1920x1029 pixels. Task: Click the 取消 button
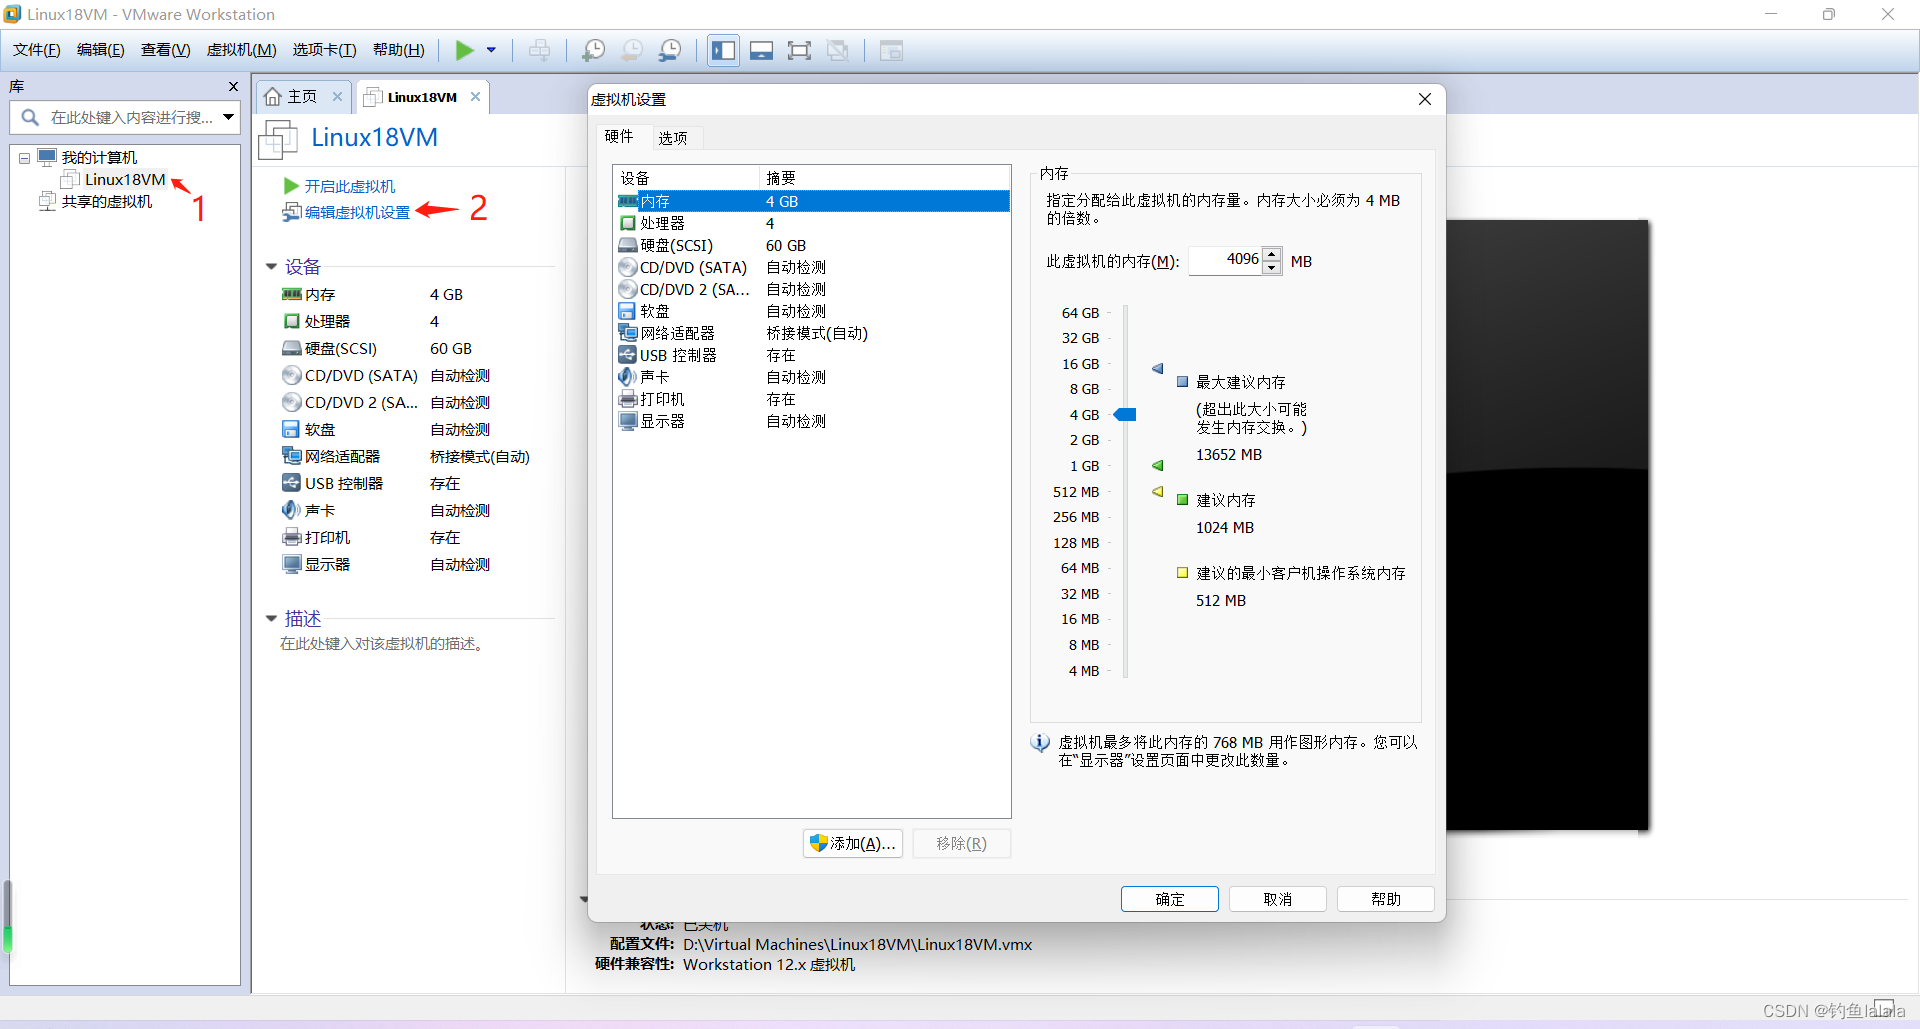coord(1277,899)
